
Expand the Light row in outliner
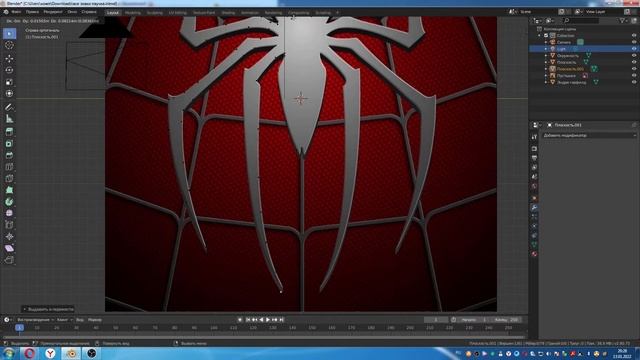pyautogui.click(x=546, y=49)
